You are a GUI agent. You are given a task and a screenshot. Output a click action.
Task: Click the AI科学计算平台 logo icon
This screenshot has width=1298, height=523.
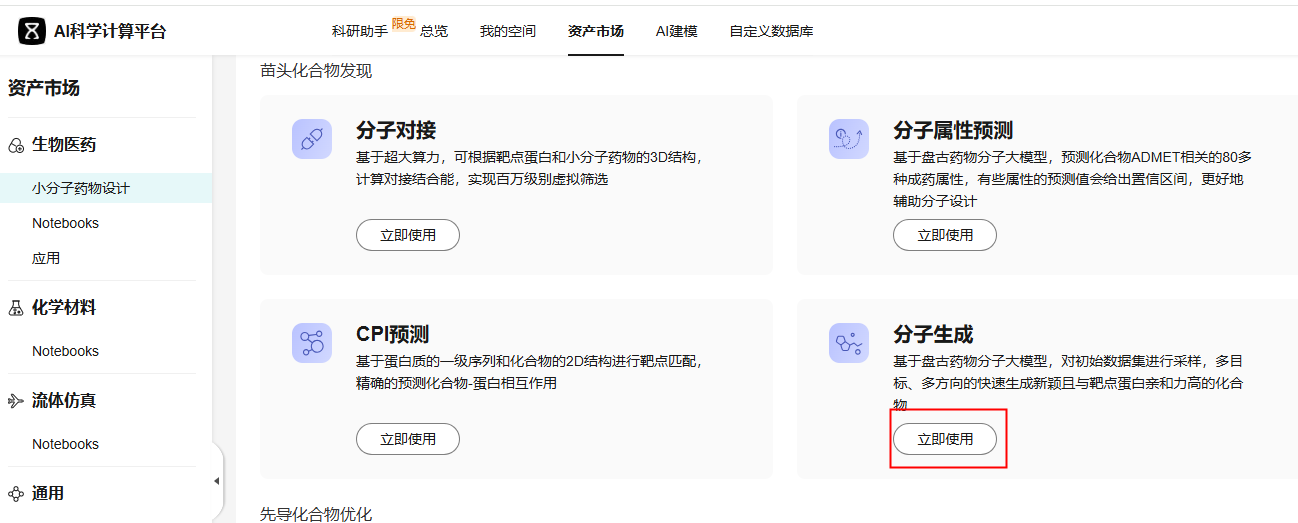[x=32, y=31]
